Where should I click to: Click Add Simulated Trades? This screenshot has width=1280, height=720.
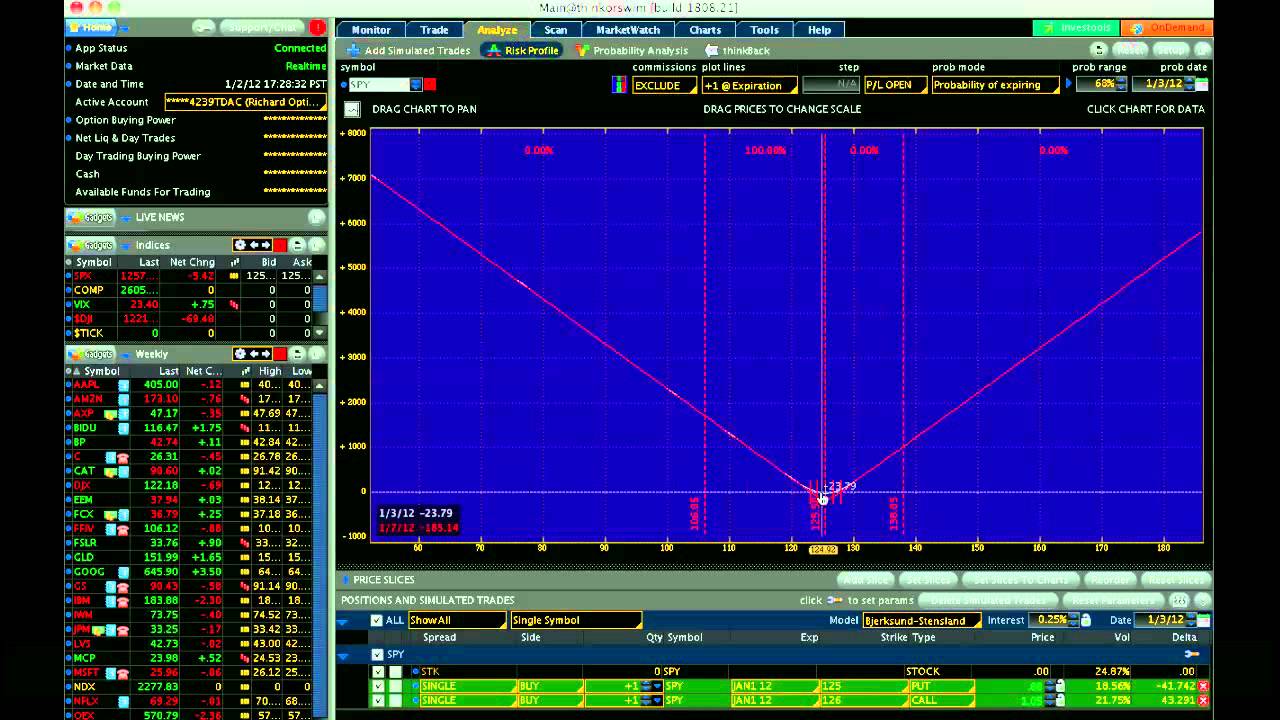(408, 50)
